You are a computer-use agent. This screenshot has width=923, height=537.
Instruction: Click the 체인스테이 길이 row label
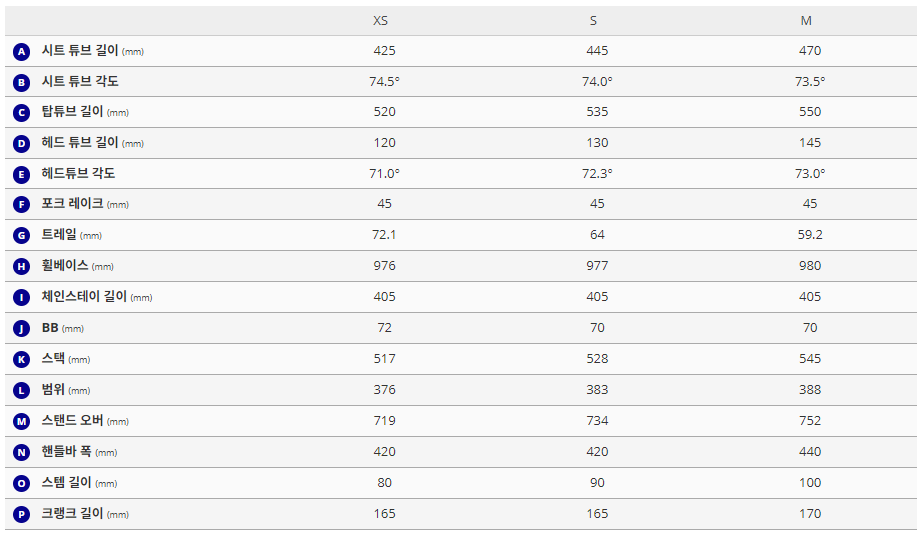pyautogui.click(x=85, y=297)
